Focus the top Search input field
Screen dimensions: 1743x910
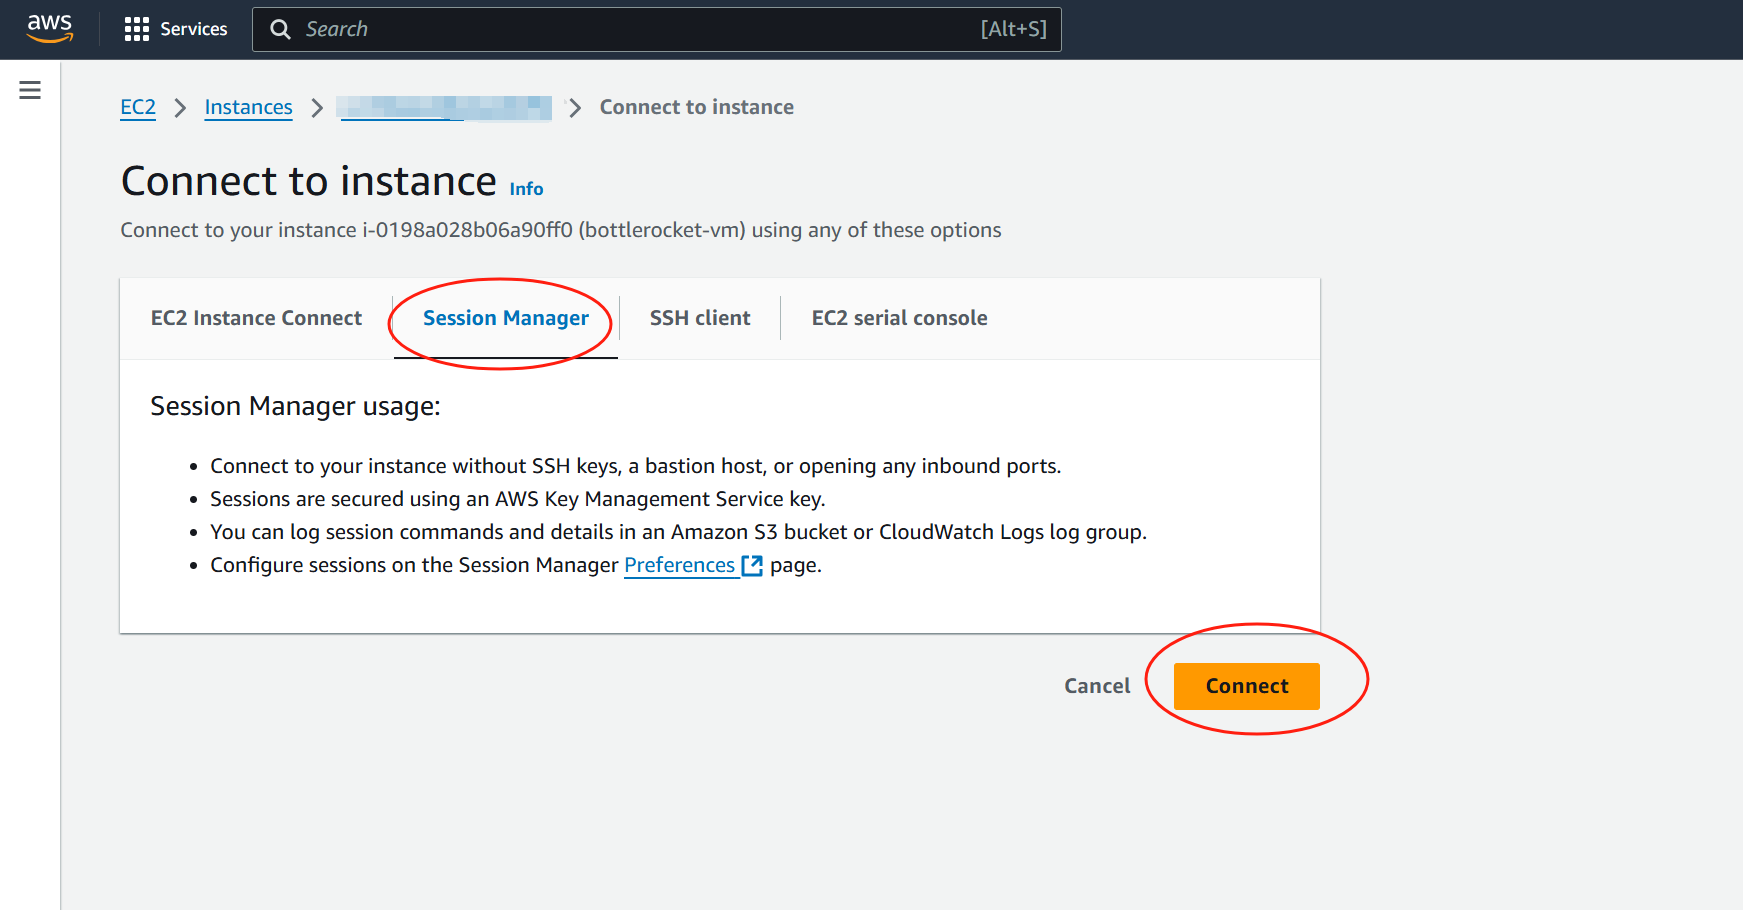656,29
